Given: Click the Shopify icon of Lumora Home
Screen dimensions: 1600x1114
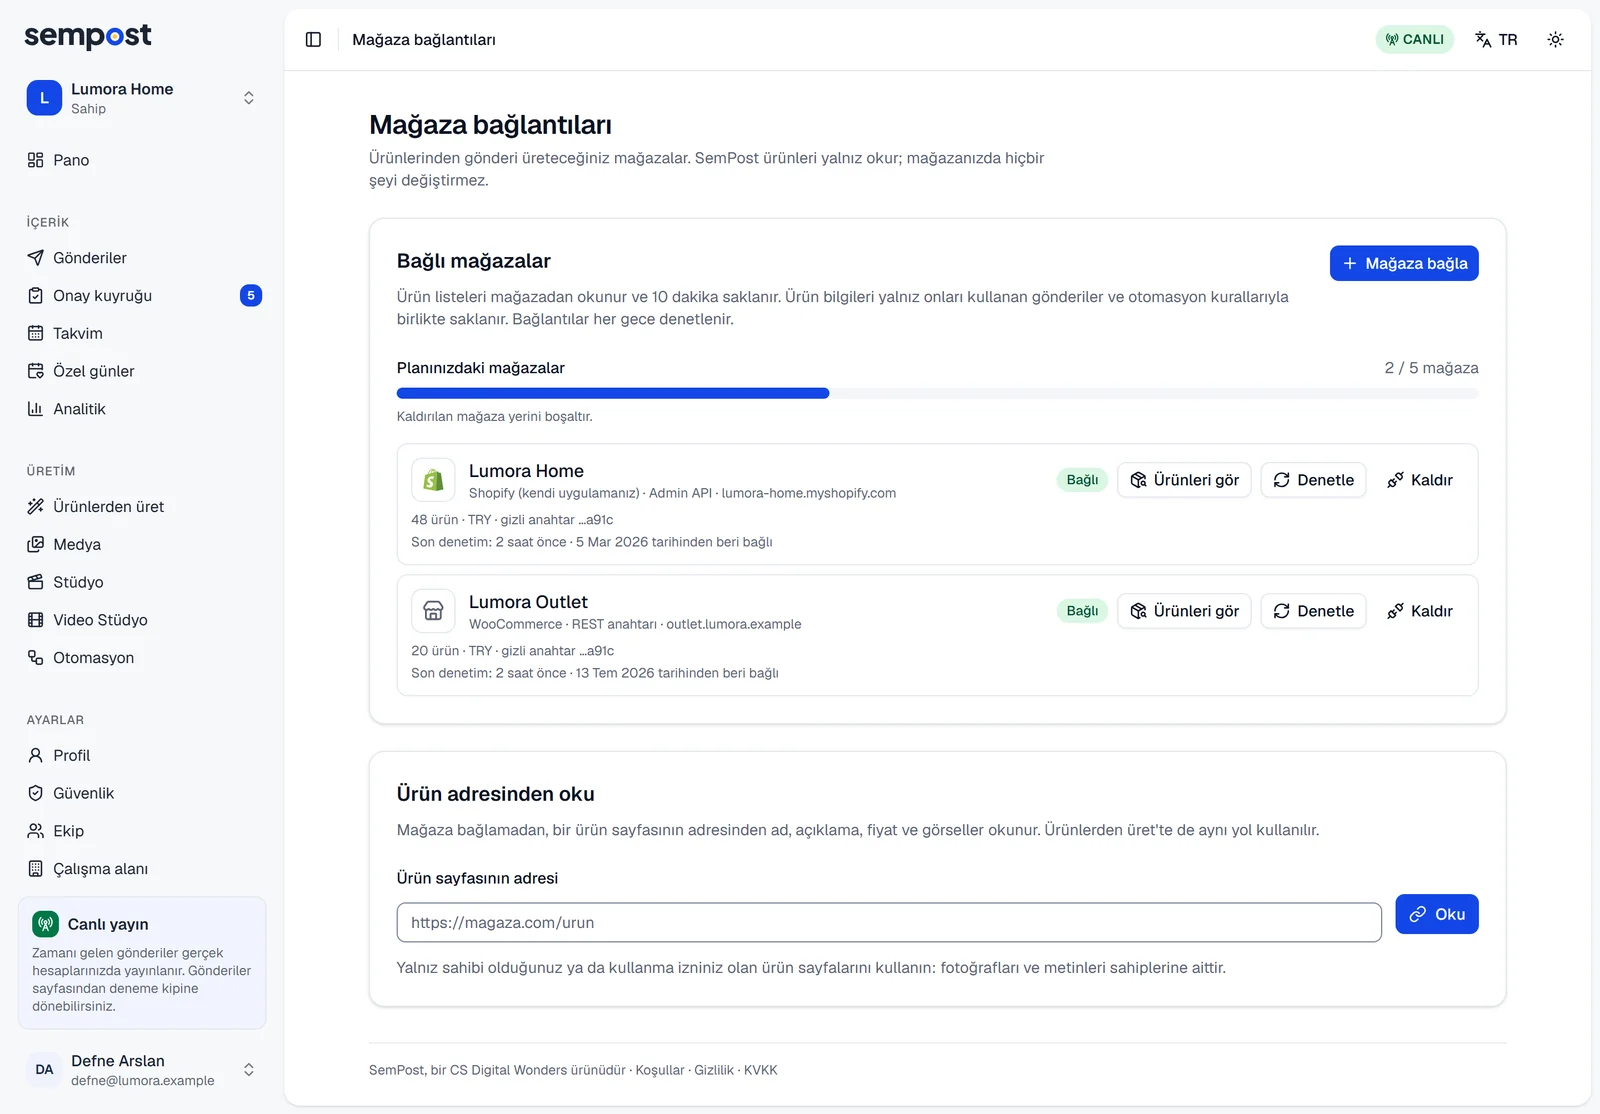Looking at the screenshot, I should [x=433, y=480].
